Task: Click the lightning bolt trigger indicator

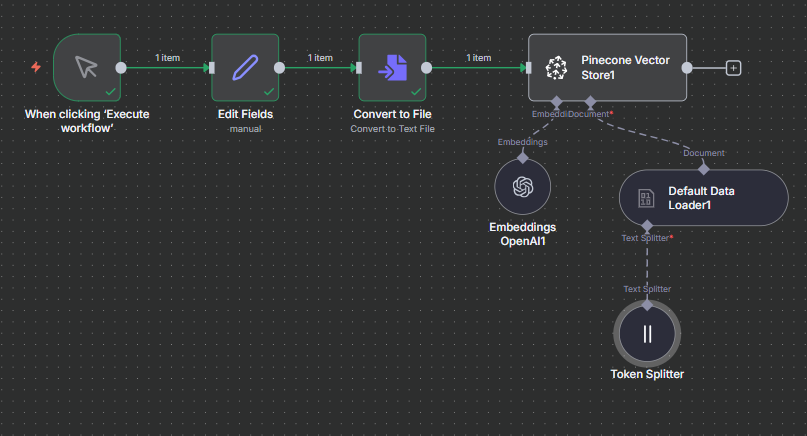Action: tap(37, 67)
